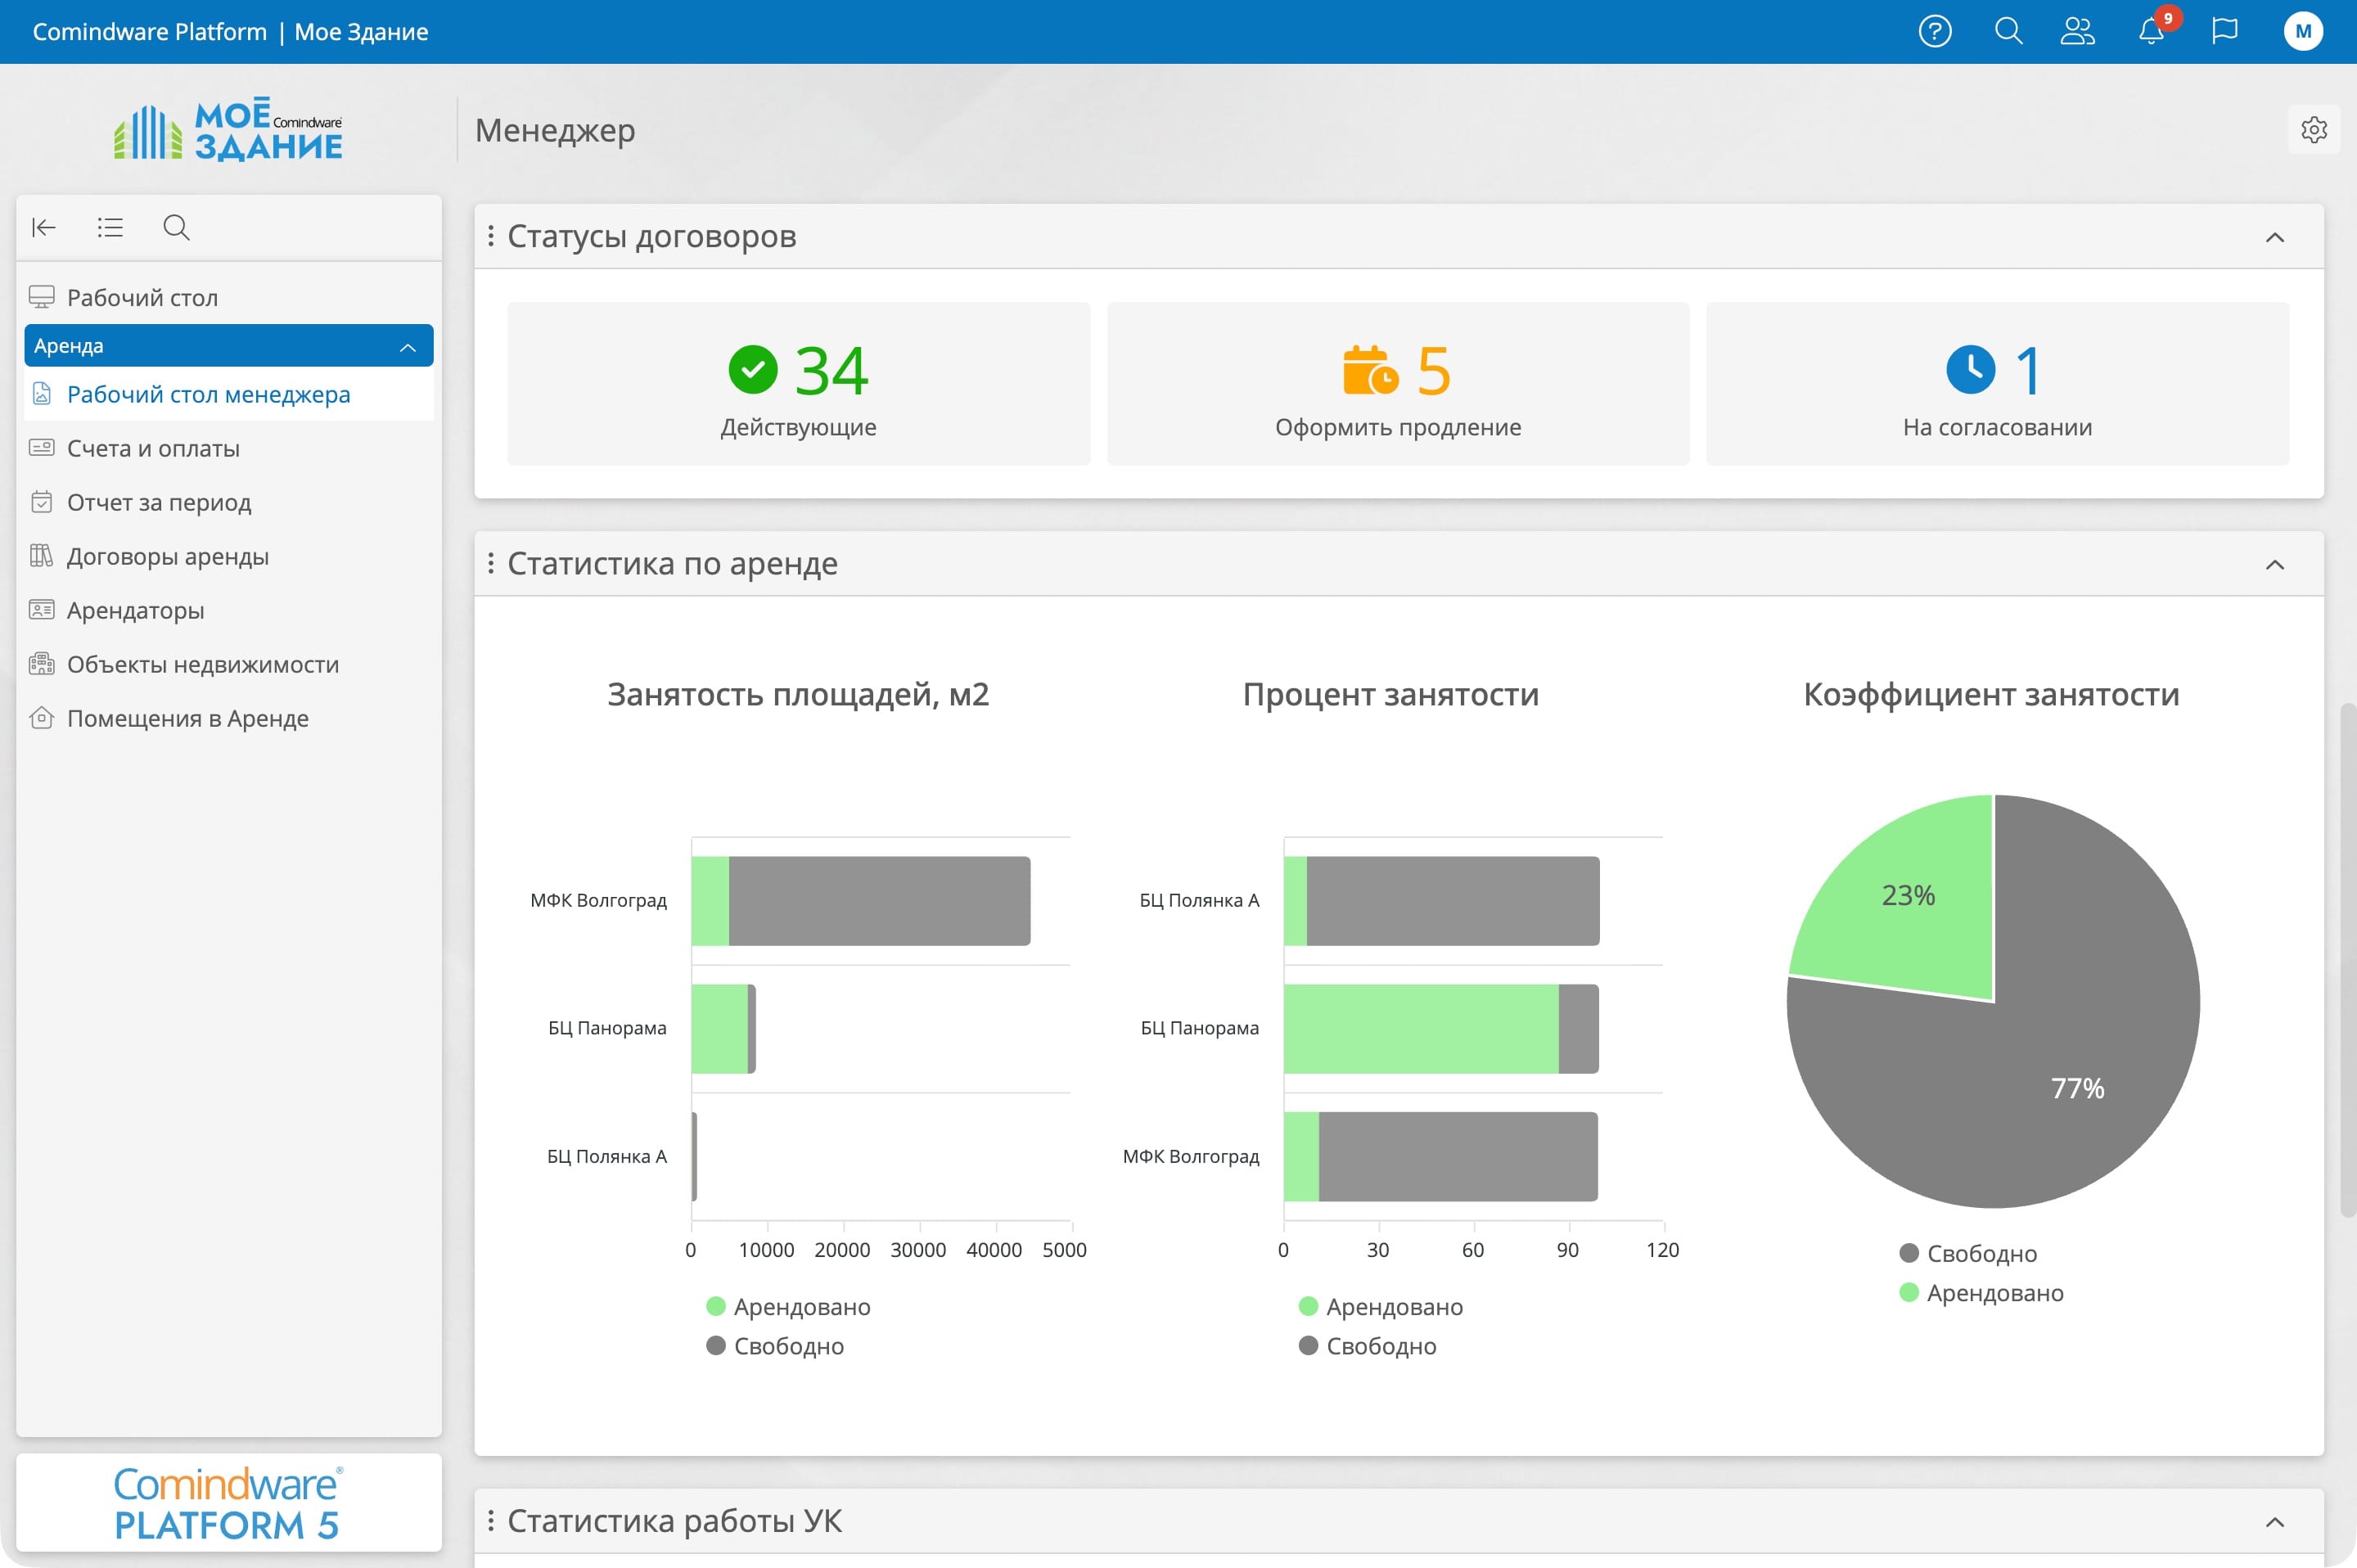Click the navigation list view icon

110,228
